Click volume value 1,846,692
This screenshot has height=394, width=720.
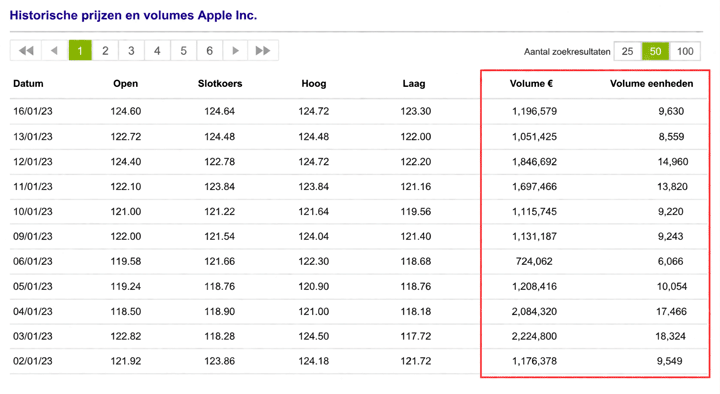click(534, 162)
